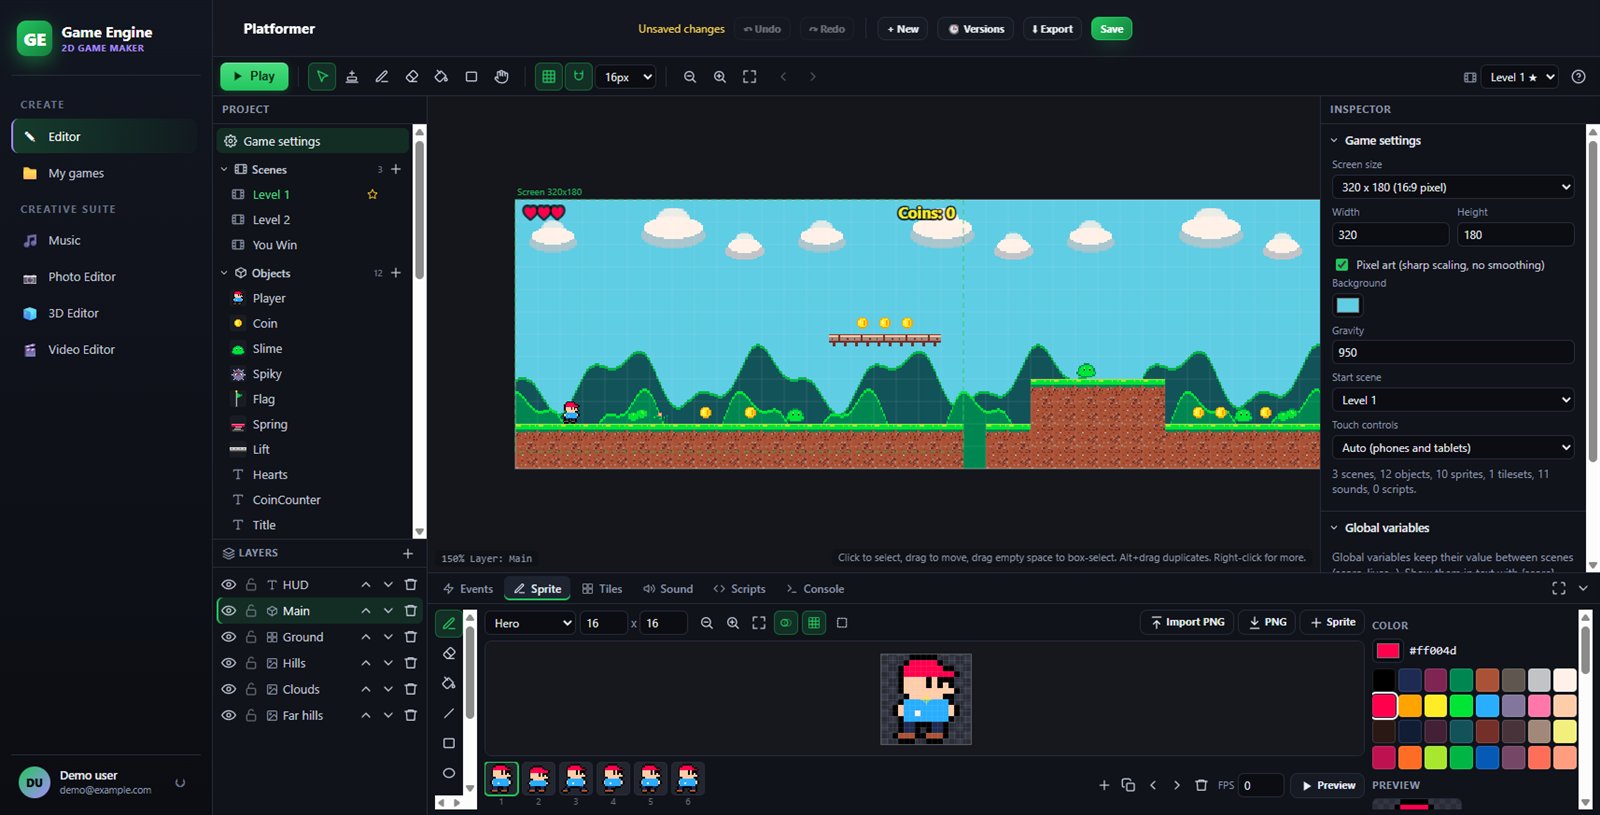Add a new scene with the plus icon
Image resolution: width=1600 pixels, height=815 pixels.
pos(396,169)
